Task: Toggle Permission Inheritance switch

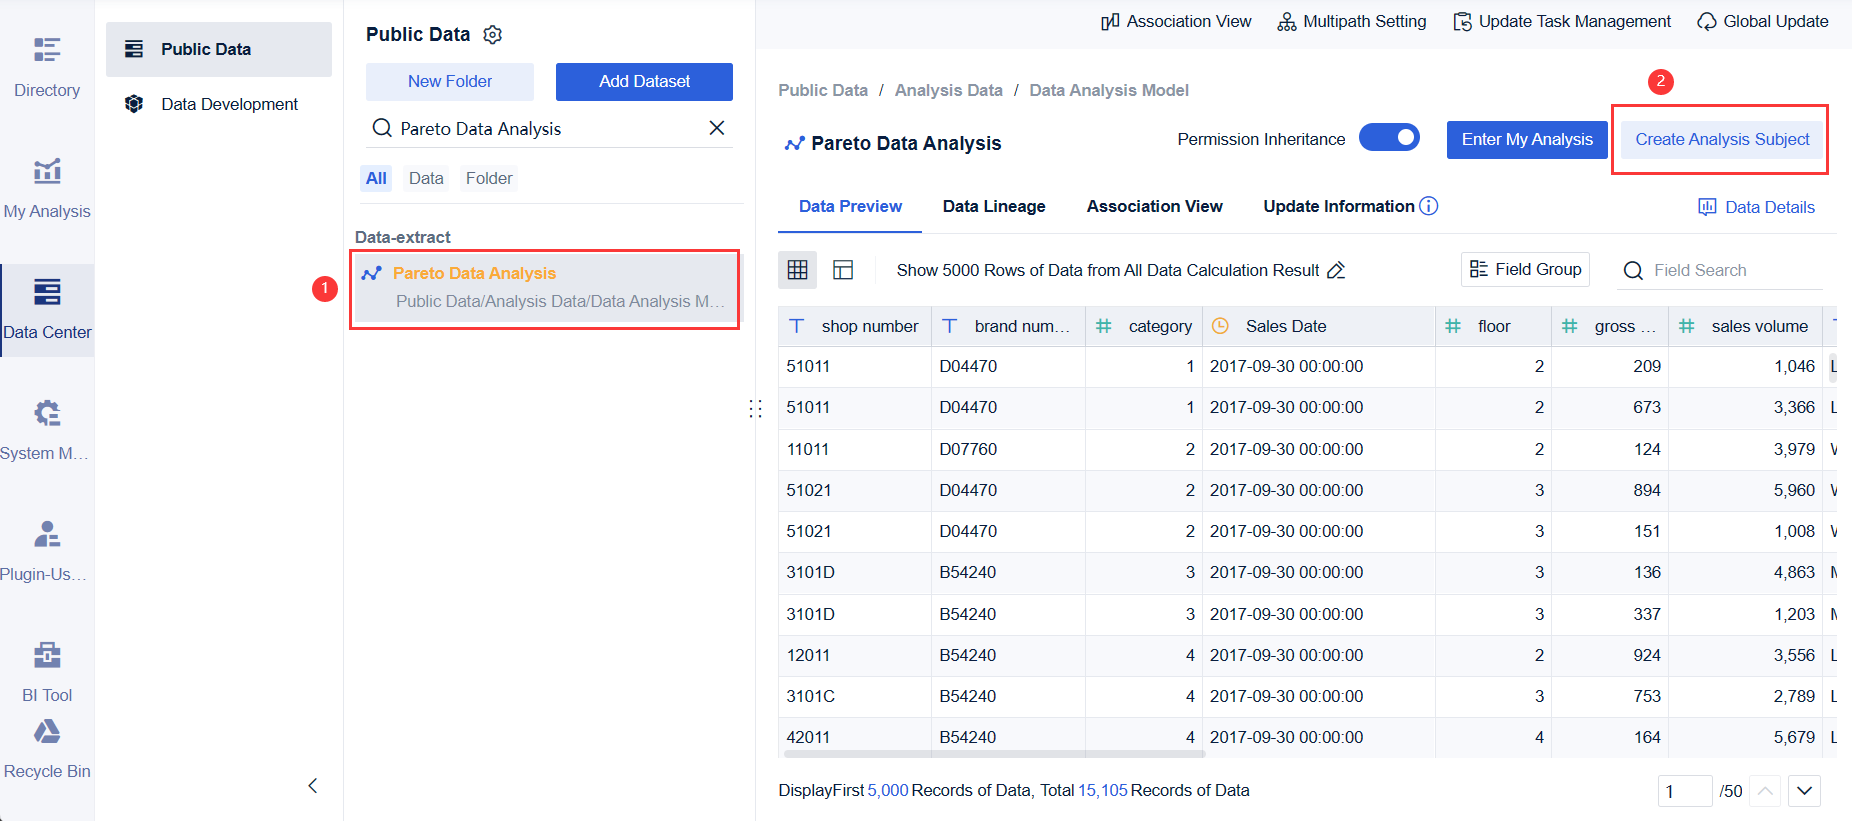Action: click(x=1389, y=138)
